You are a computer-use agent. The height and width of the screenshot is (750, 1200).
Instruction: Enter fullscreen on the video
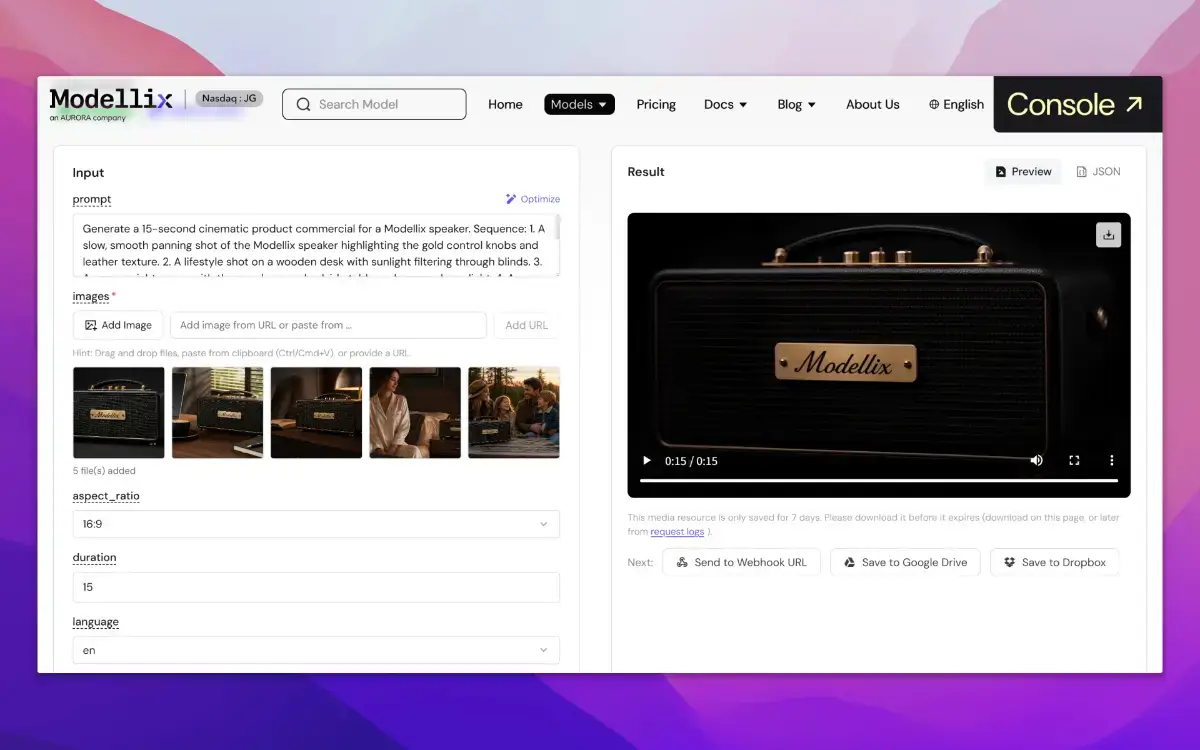[1074, 461]
